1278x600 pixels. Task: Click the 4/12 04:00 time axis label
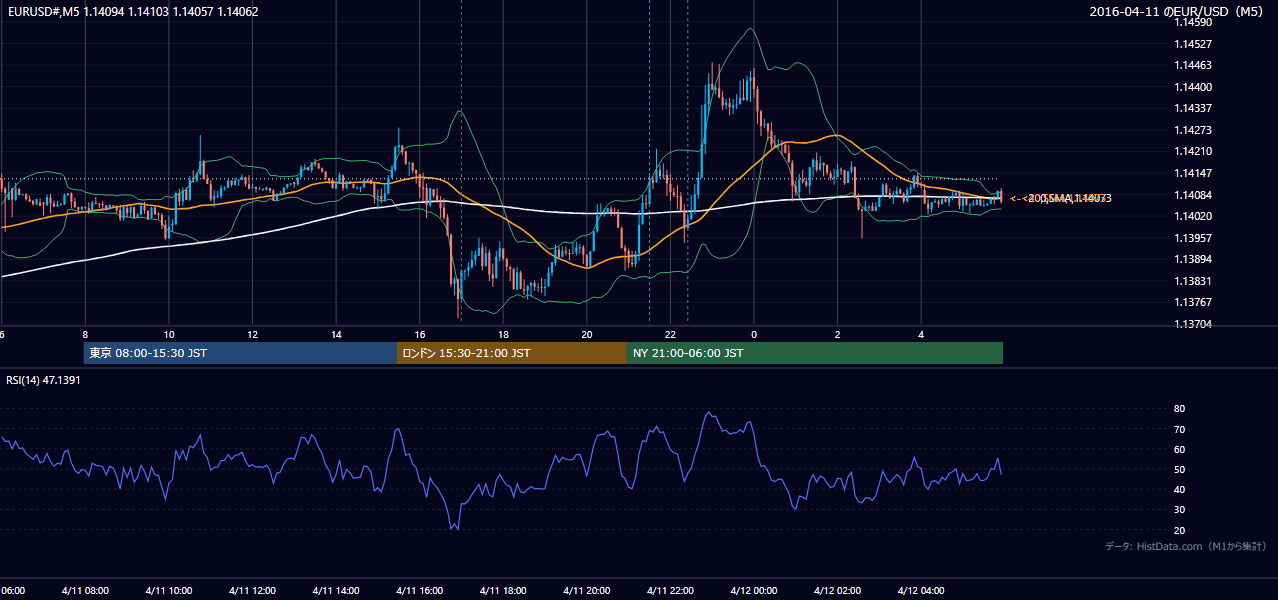tap(921, 590)
